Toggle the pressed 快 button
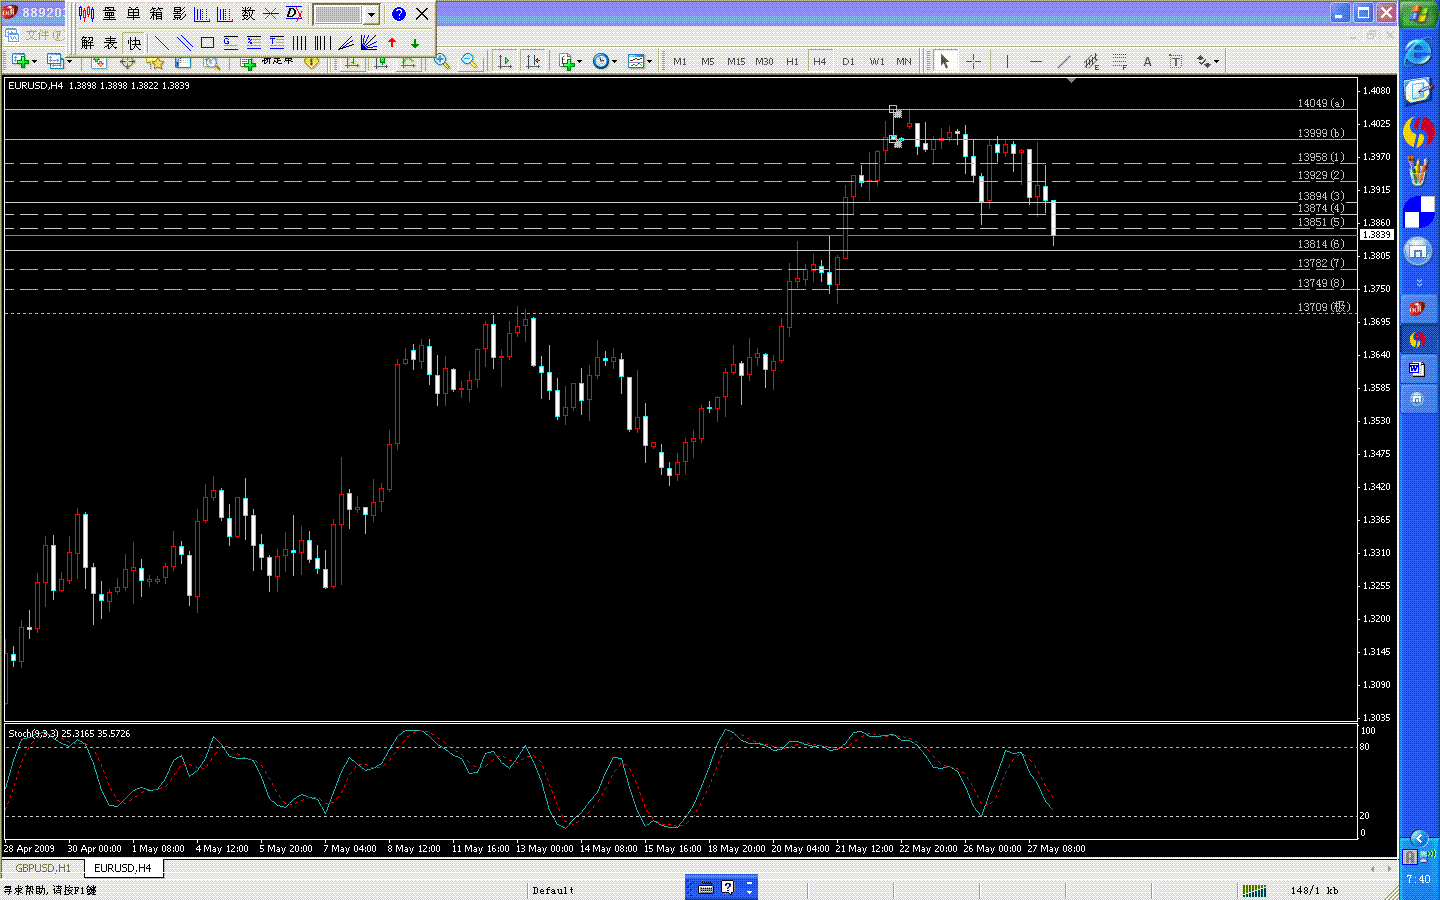 (134, 43)
